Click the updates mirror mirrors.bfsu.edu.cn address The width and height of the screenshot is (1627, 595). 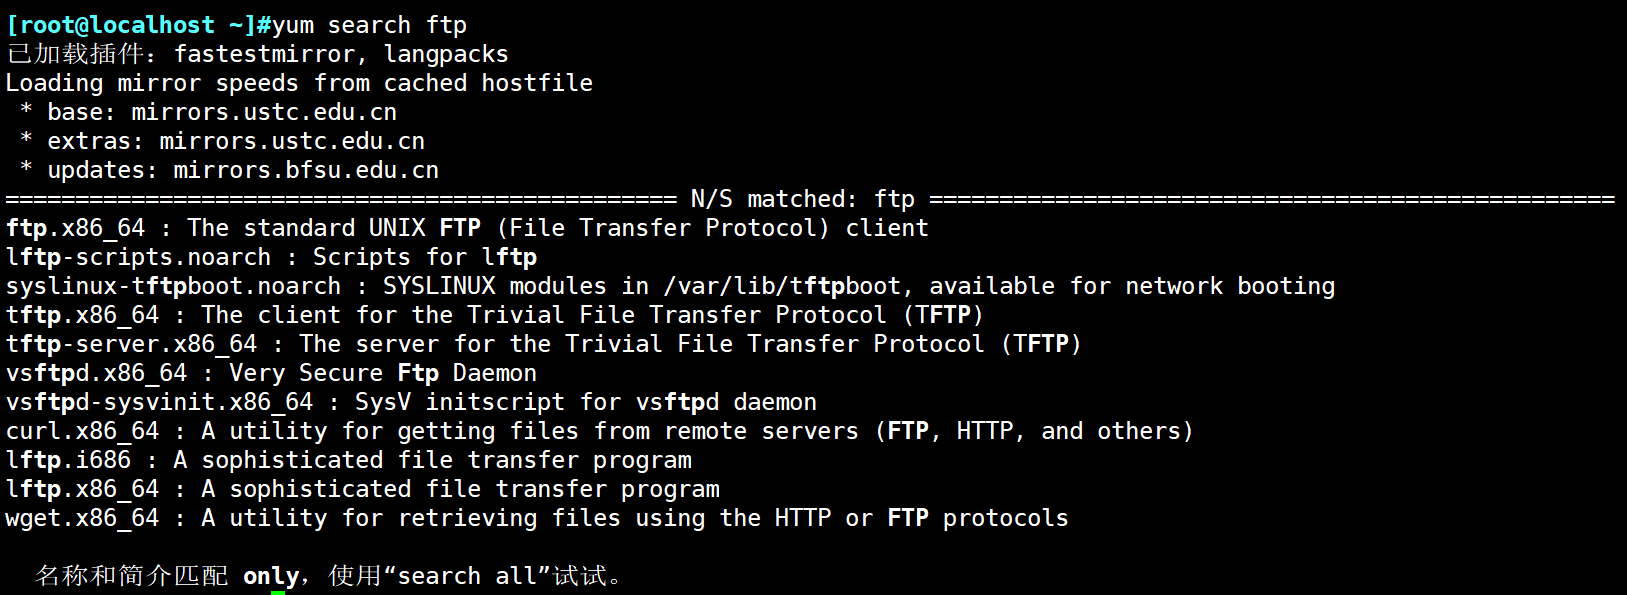[306, 170]
